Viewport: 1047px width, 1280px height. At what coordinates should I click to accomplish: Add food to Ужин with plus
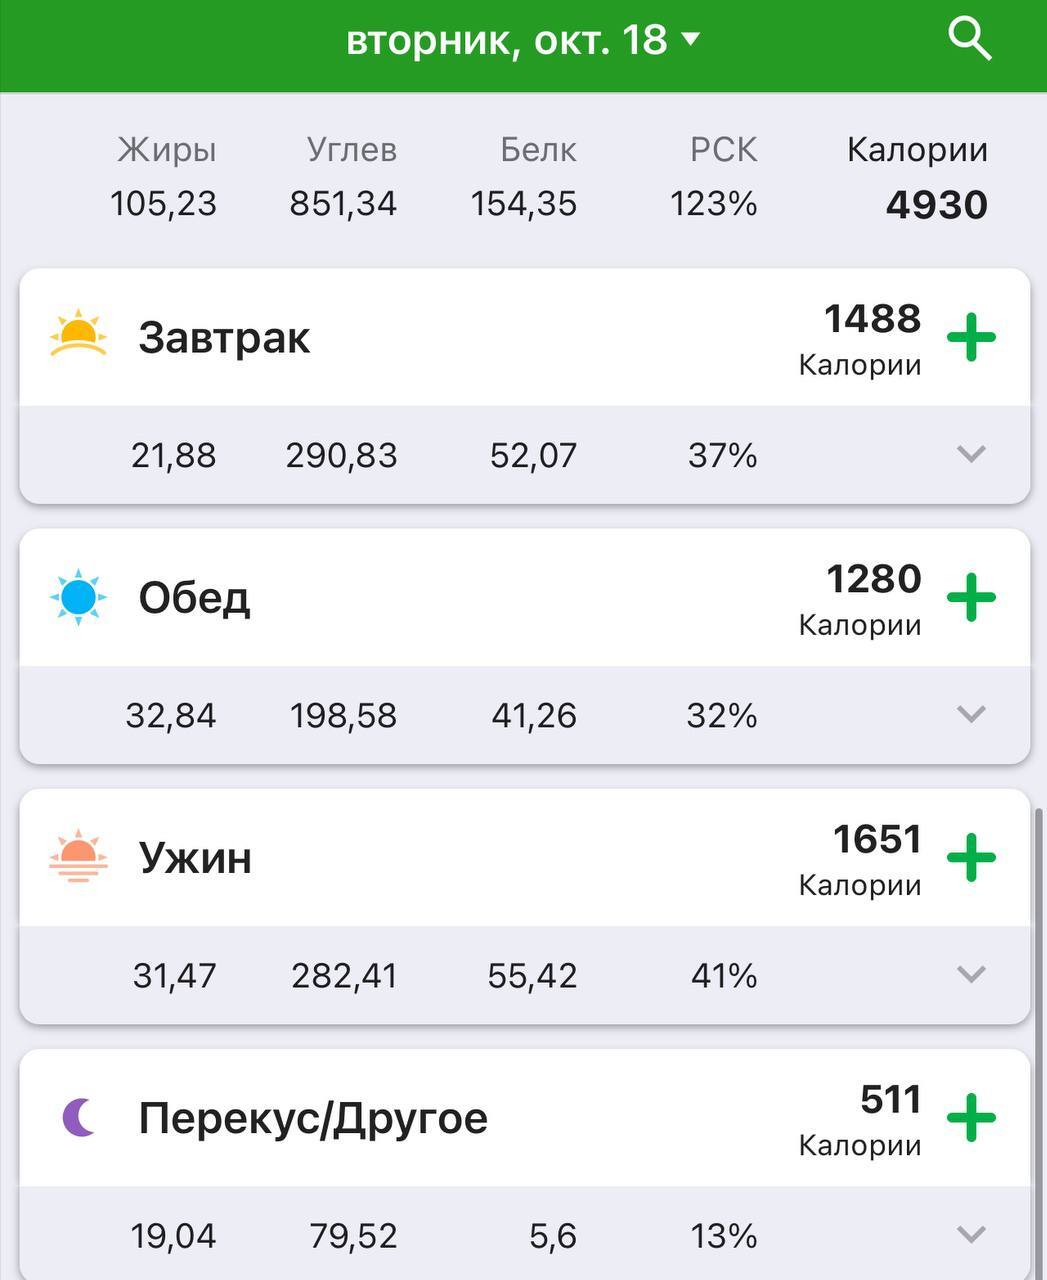971,857
